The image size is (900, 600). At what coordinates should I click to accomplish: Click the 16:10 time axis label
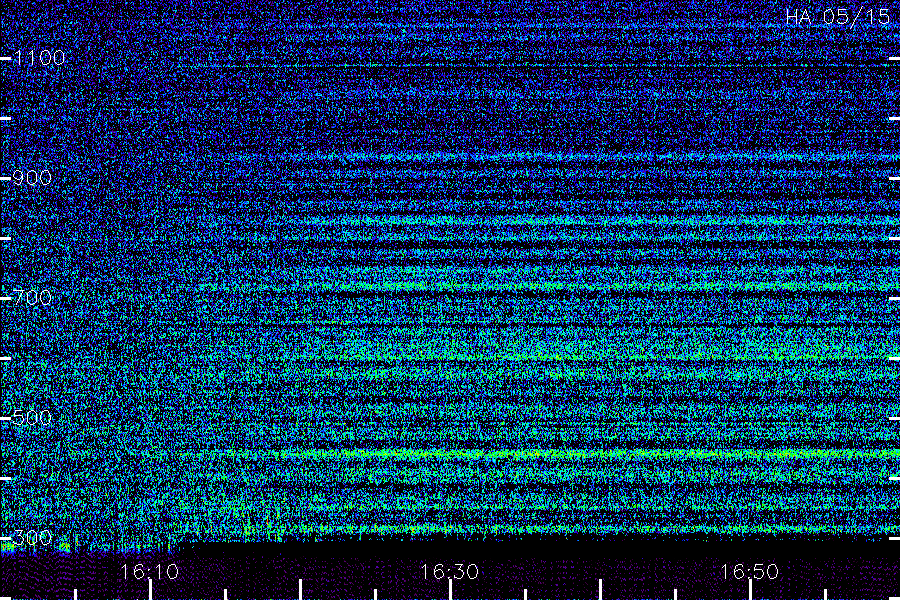(x=150, y=572)
